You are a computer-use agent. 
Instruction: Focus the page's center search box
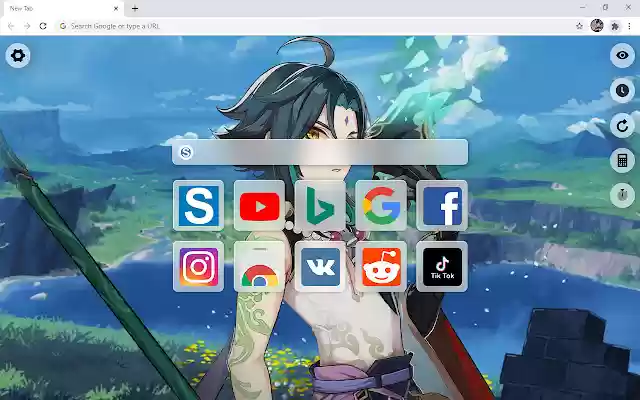click(x=320, y=152)
